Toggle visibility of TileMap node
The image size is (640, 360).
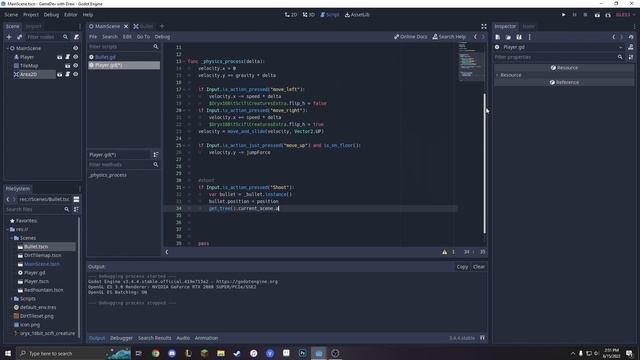click(x=76, y=66)
